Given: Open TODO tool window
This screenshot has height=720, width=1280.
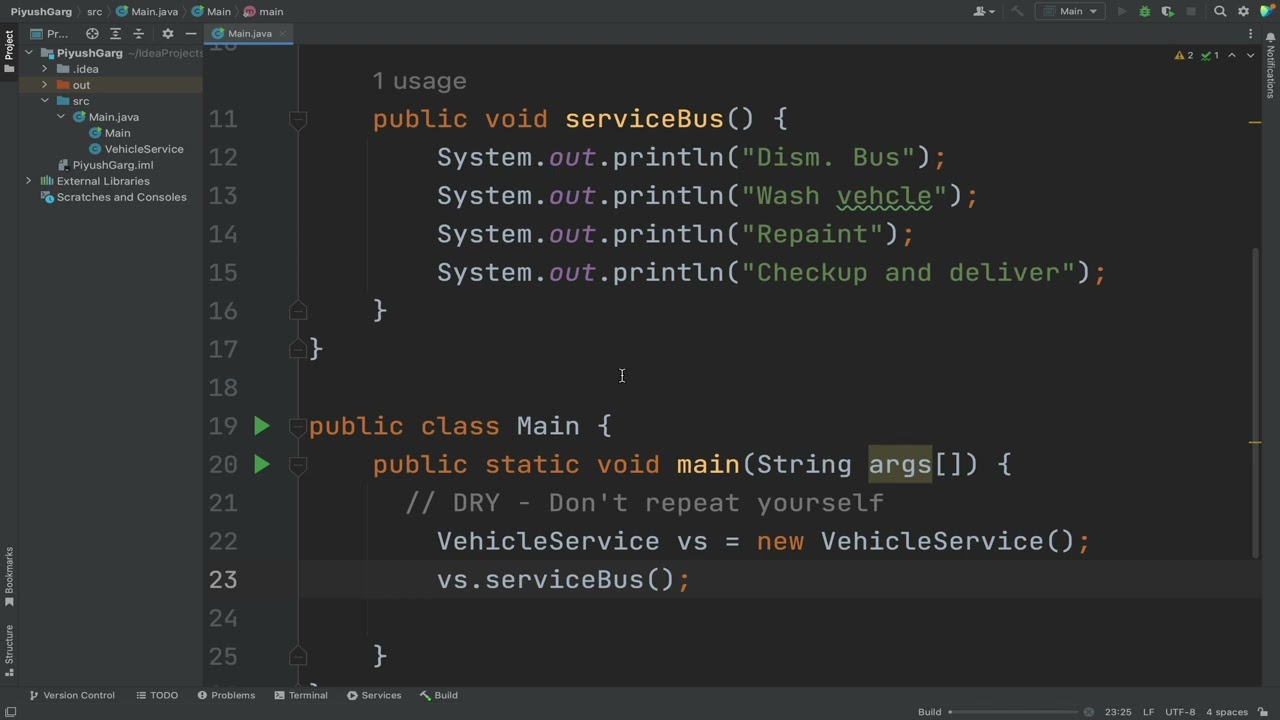Looking at the screenshot, I should coord(157,695).
